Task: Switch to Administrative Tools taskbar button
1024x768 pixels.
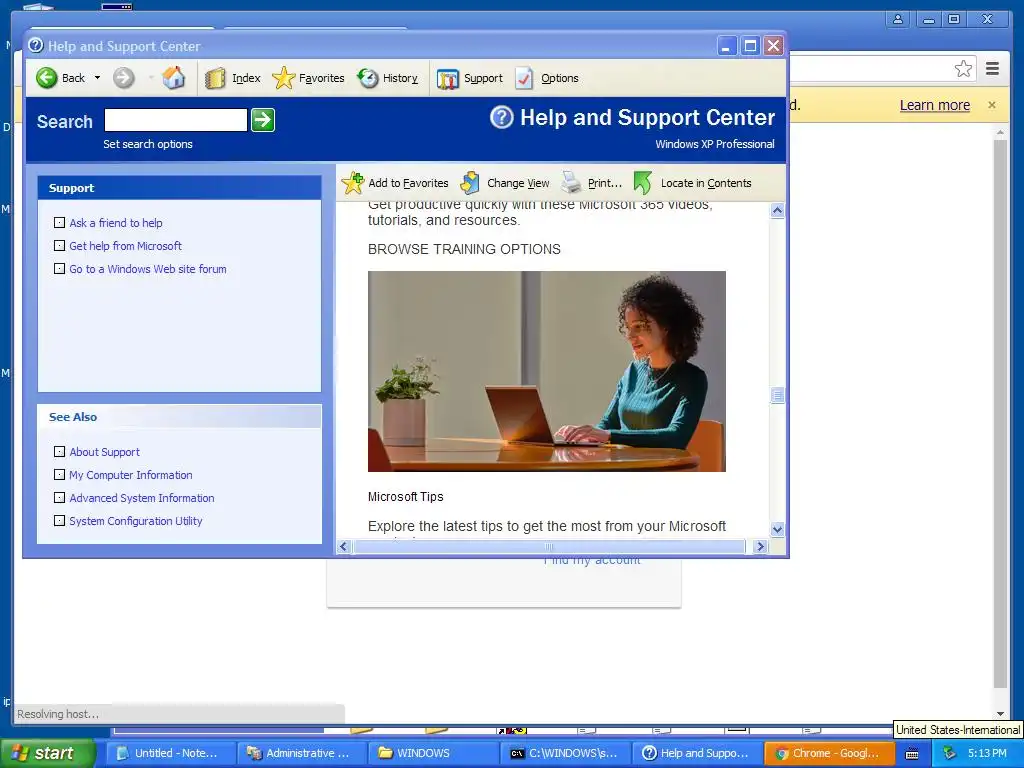Action: point(300,753)
